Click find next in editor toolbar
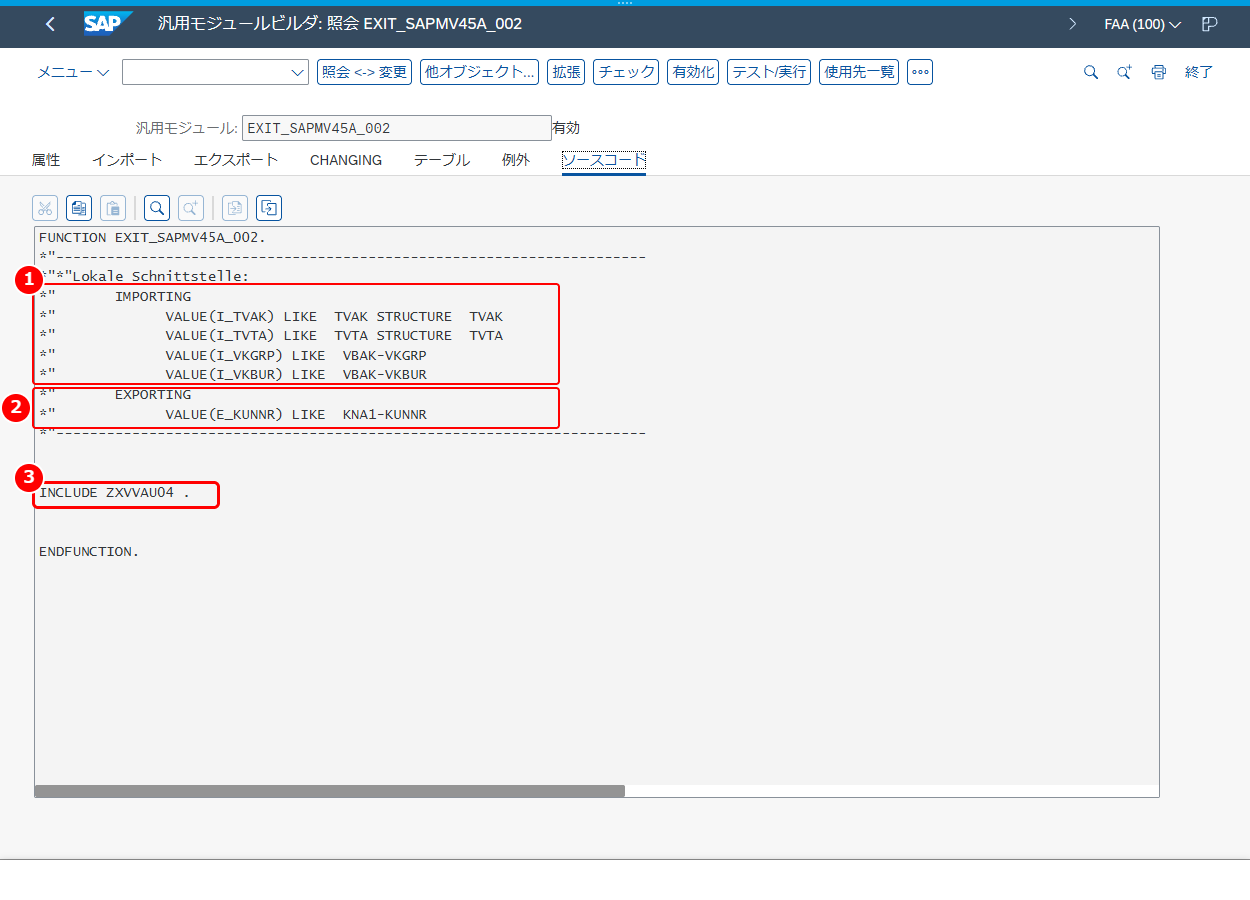Viewport: 1250px width, 900px height. pos(191,208)
